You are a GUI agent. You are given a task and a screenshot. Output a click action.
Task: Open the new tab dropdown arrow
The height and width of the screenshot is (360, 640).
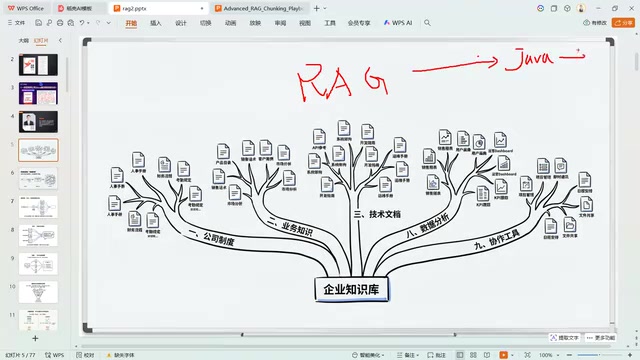tap(325, 8)
